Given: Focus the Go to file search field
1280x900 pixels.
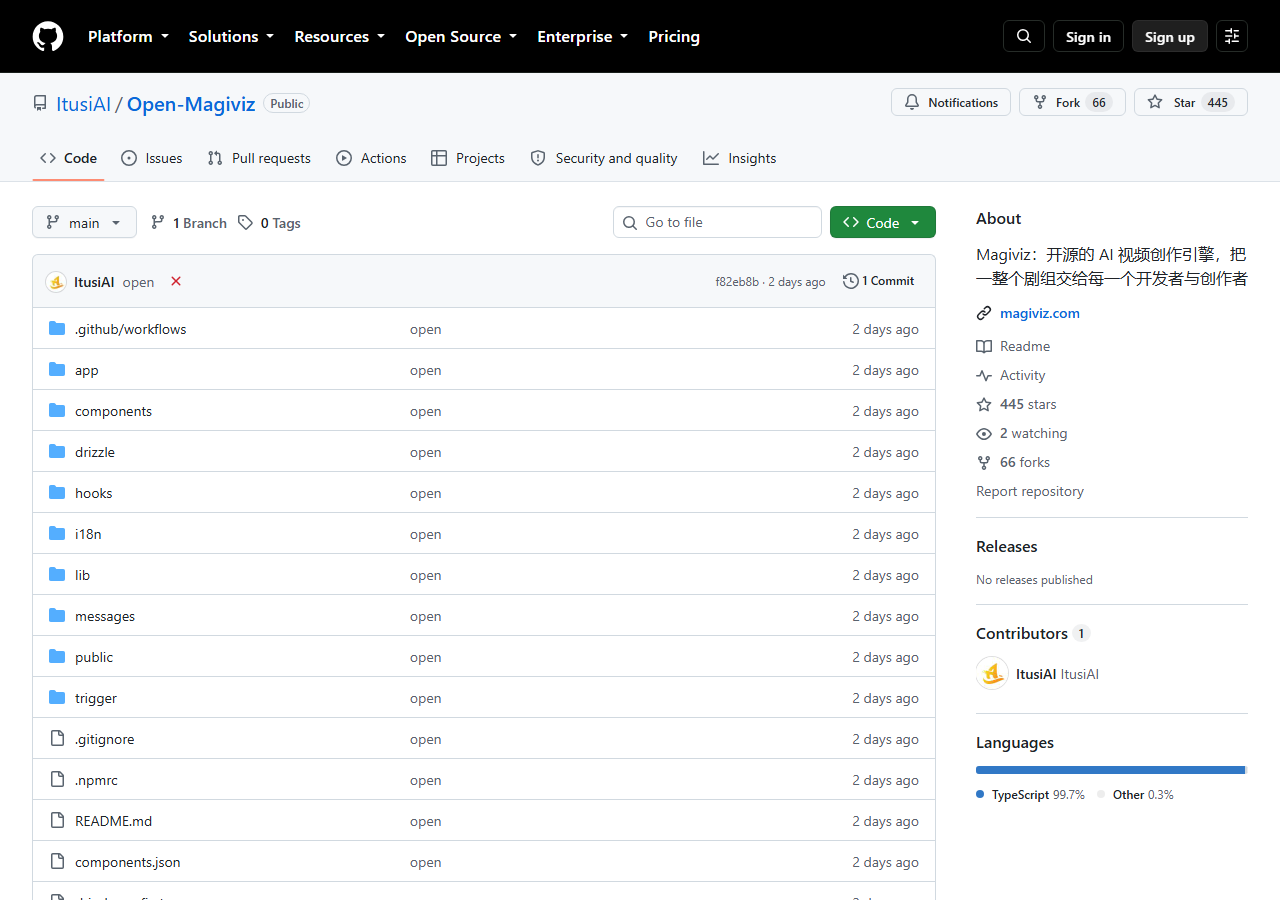Looking at the screenshot, I should (x=717, y=222).
